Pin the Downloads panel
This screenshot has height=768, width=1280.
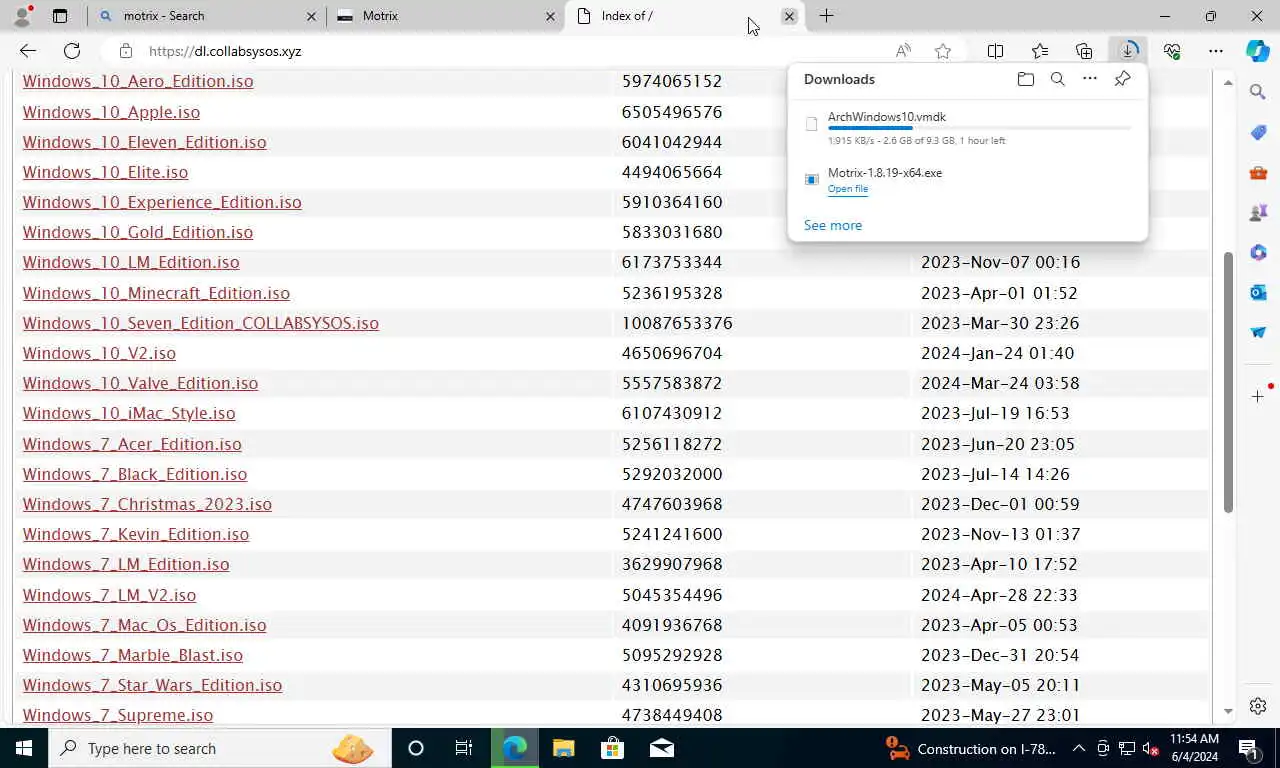point(1122,79)
